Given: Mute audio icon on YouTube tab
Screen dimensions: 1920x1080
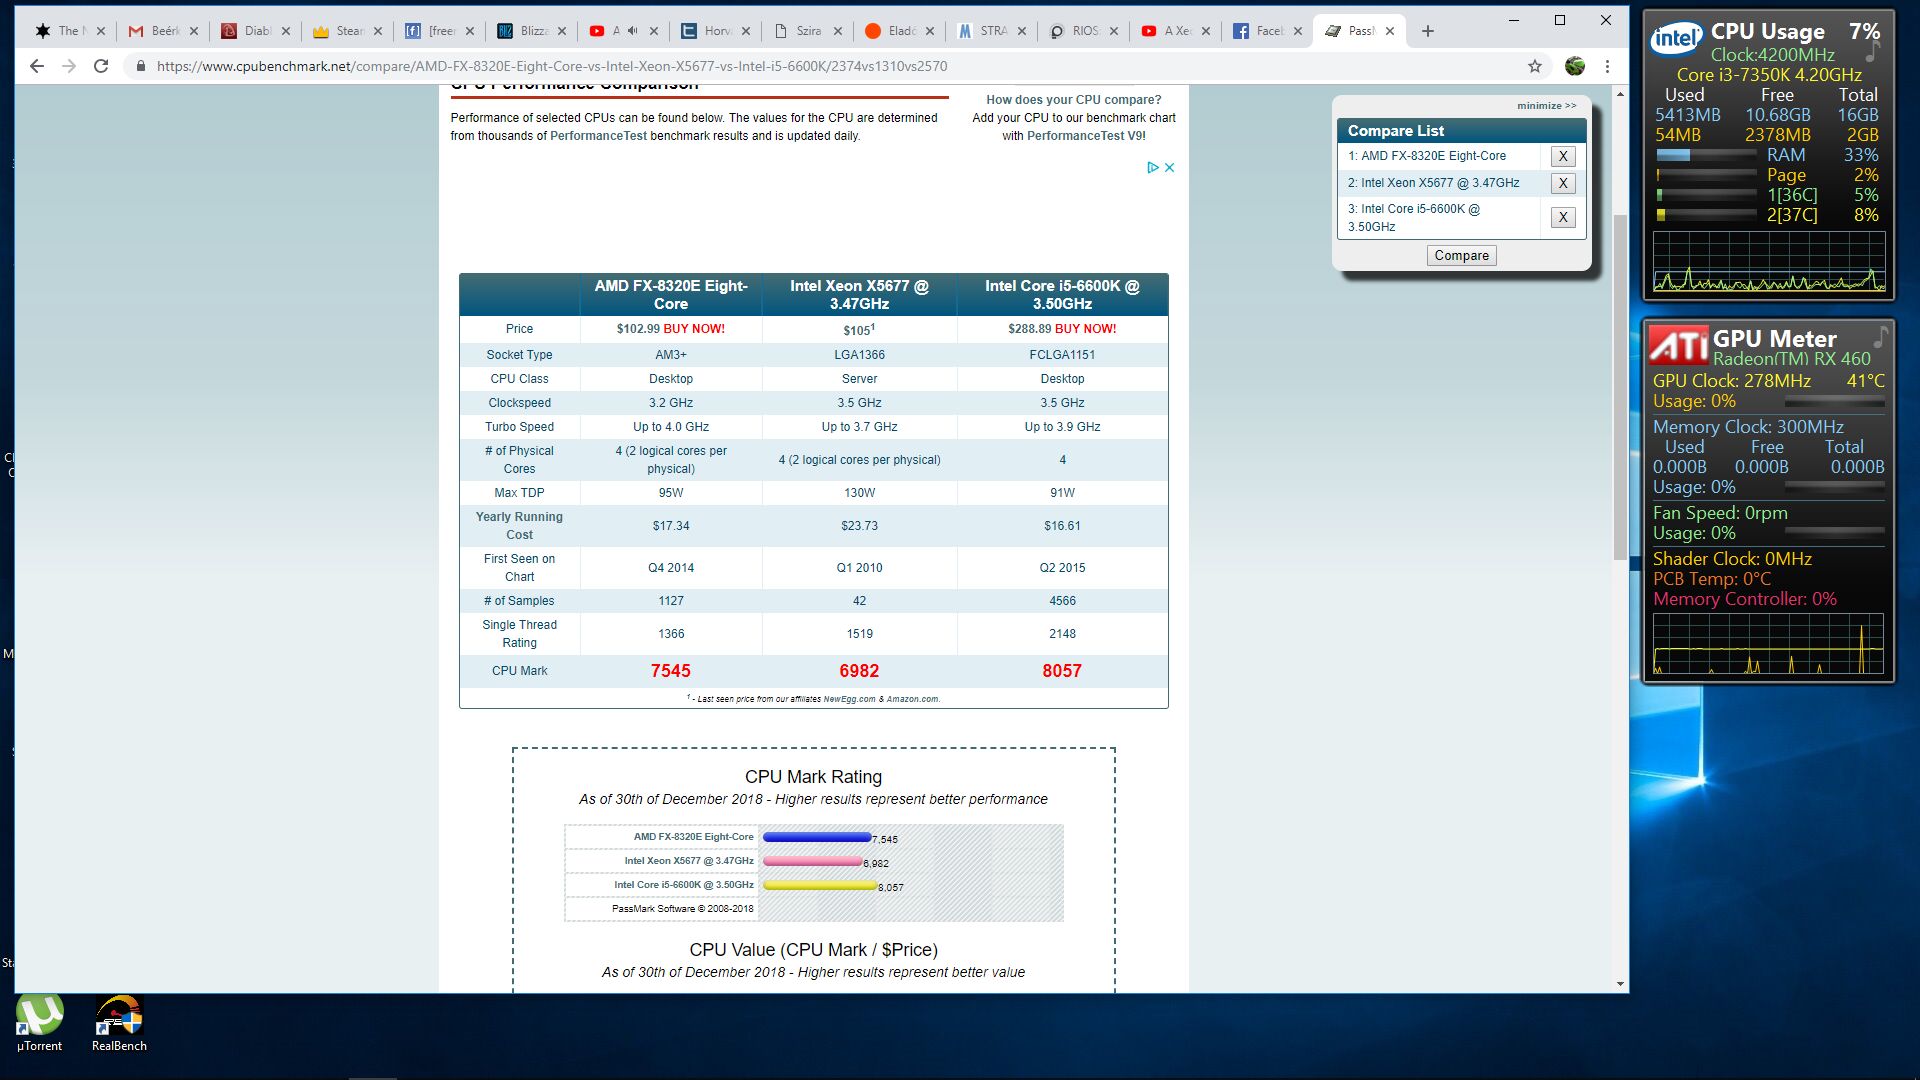Looking at the screenshot, I should (x=633, y=31).
